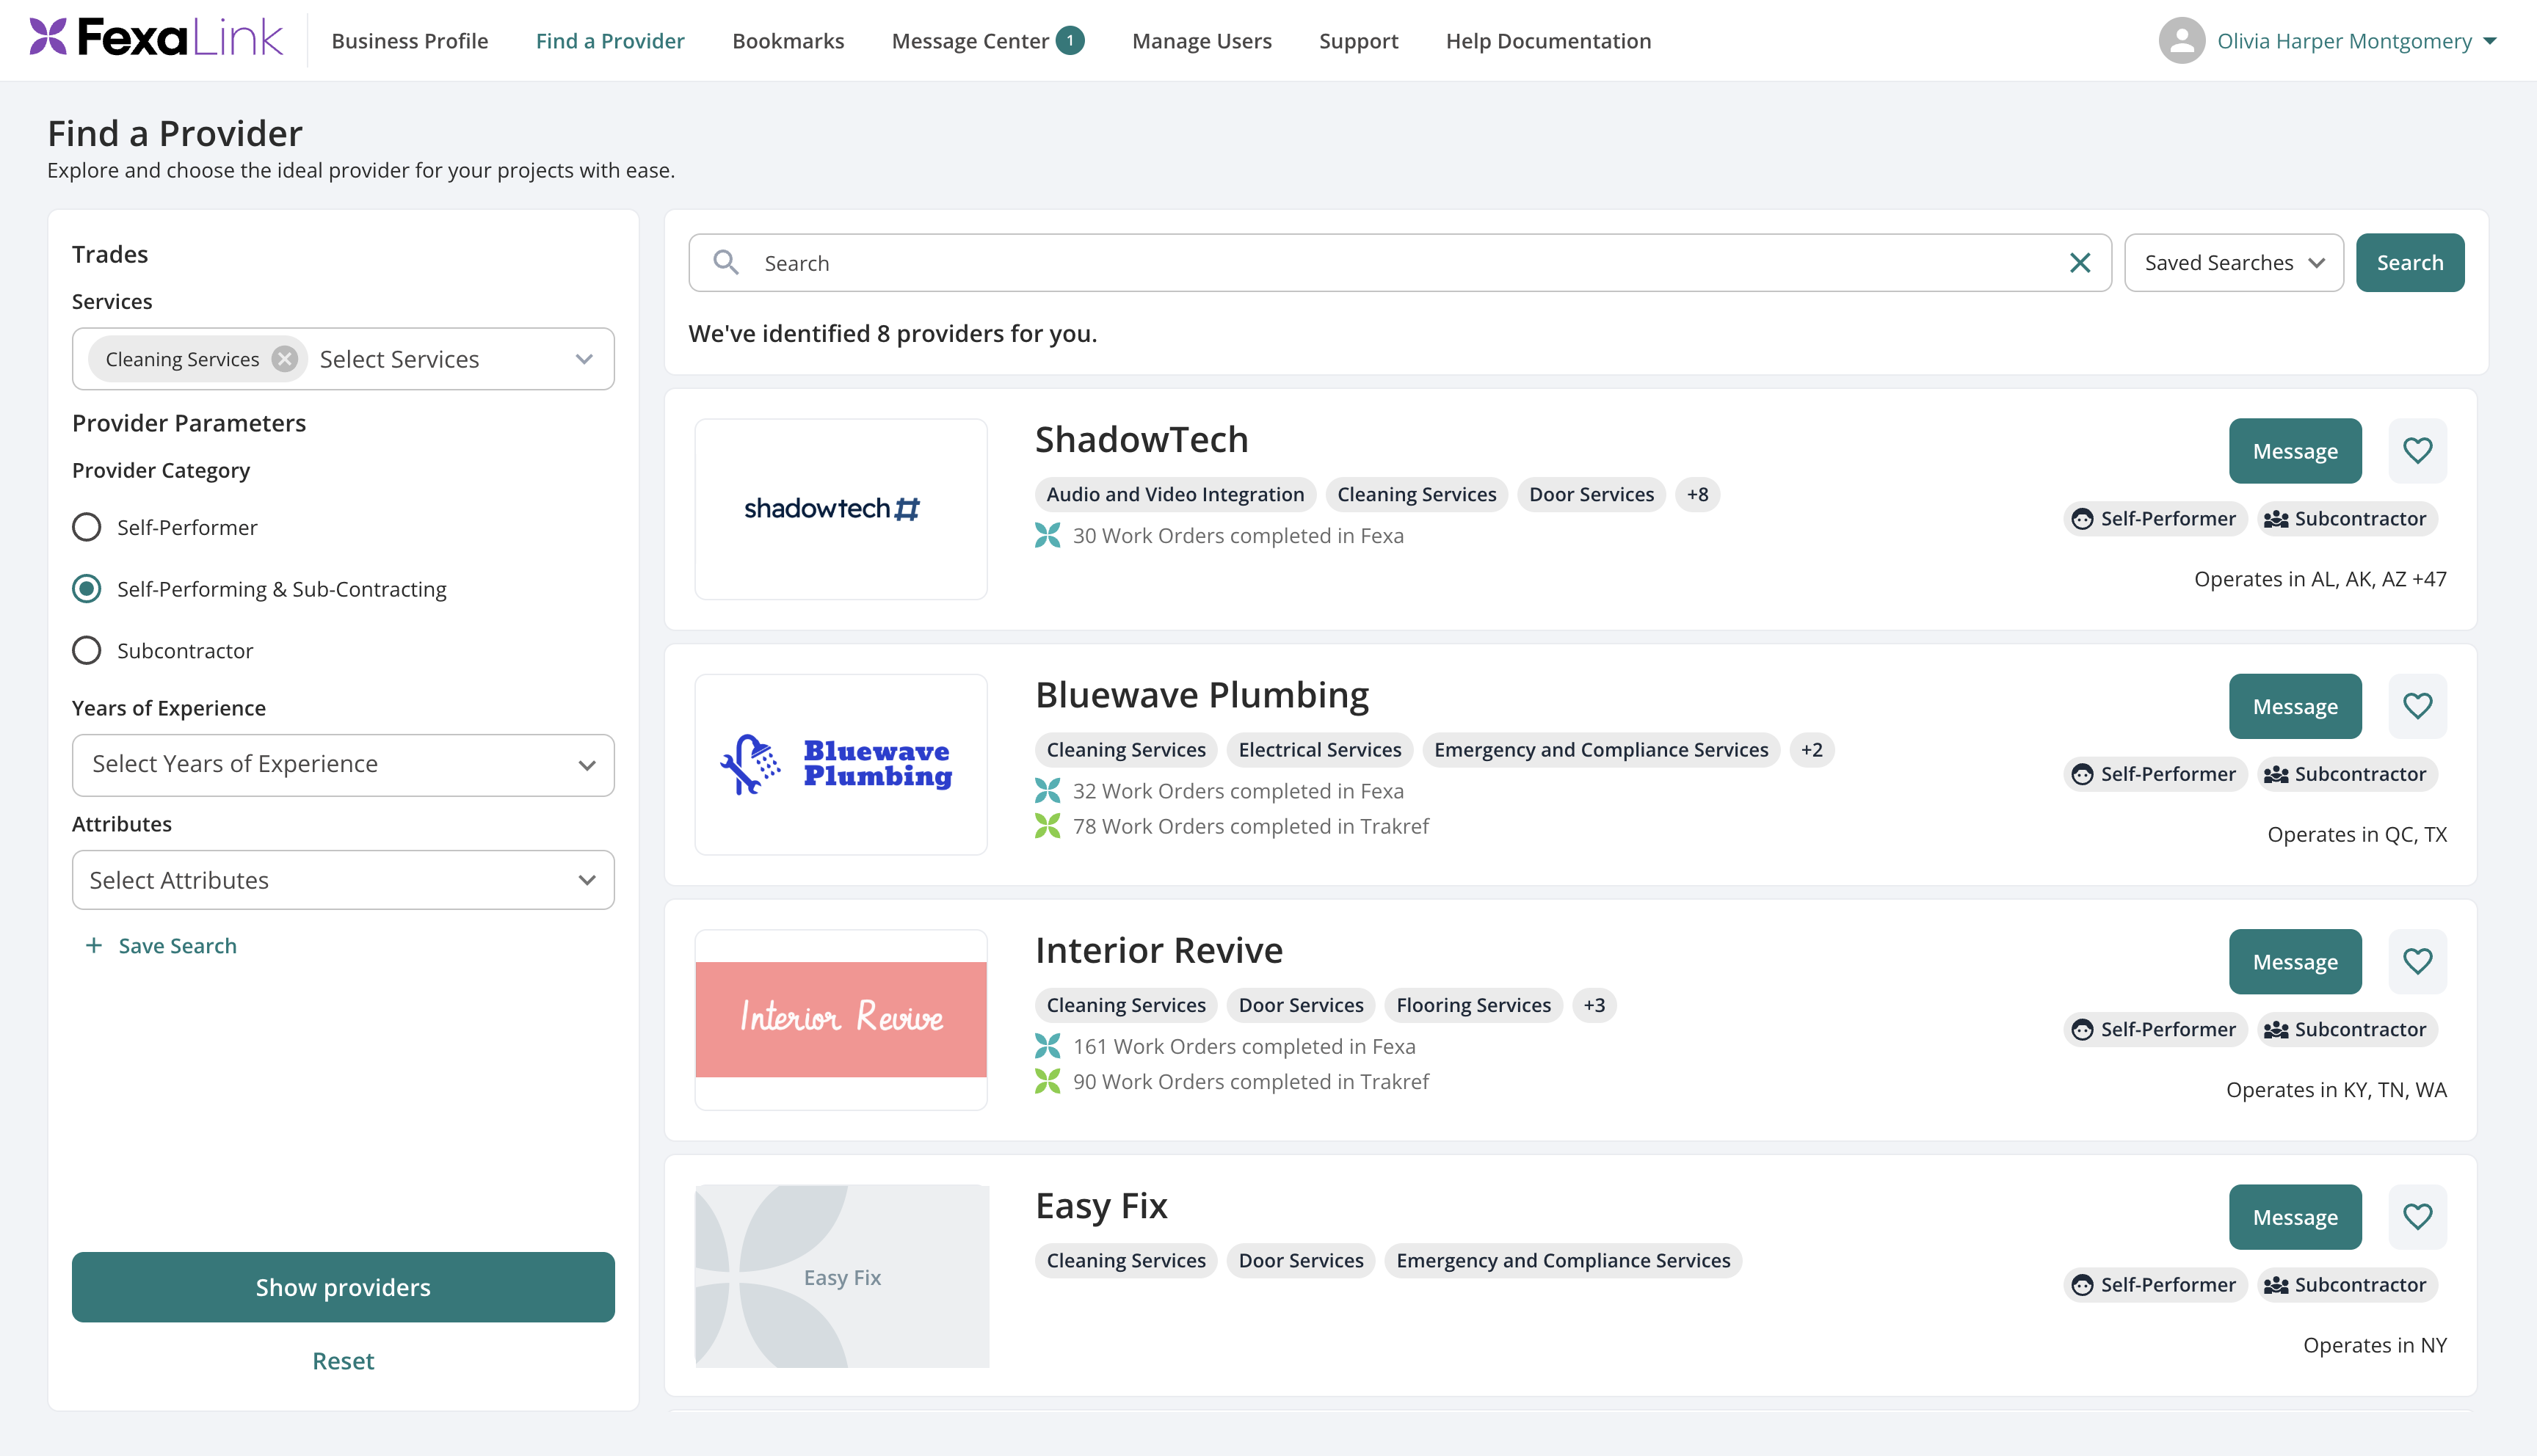2537x1456 pixels.
Task: Bookmark ShadowTech with heart icon
Action: [2417, 450]
